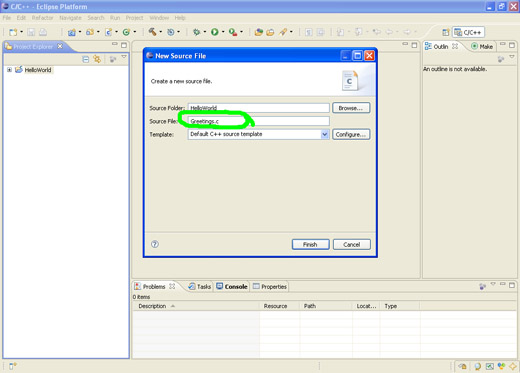
Task: Click the New wizard toolbar icon
Action: click(13, 32)
